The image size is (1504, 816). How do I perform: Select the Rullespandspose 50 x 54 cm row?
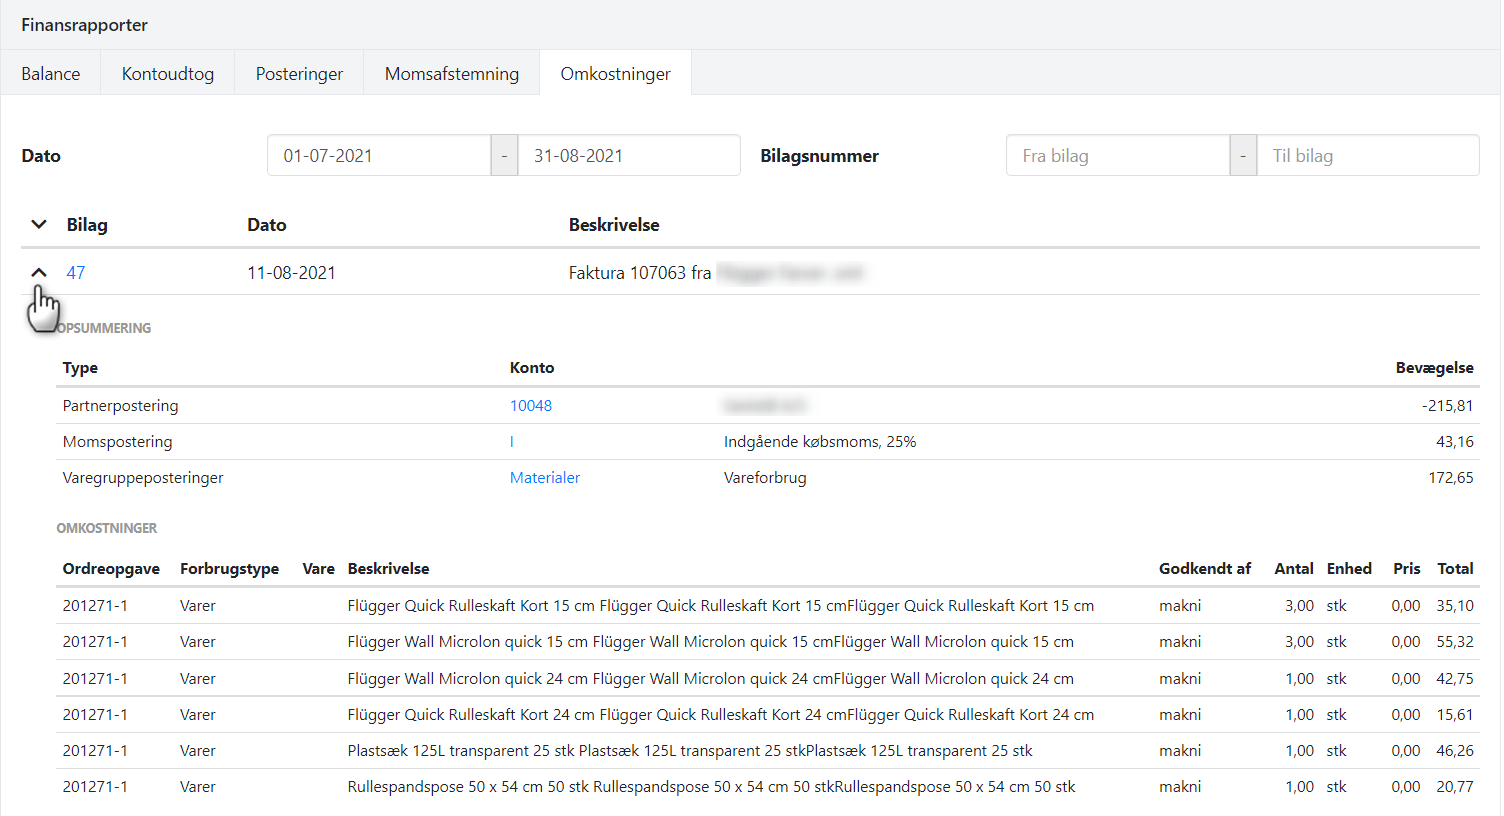click(711, 787)
